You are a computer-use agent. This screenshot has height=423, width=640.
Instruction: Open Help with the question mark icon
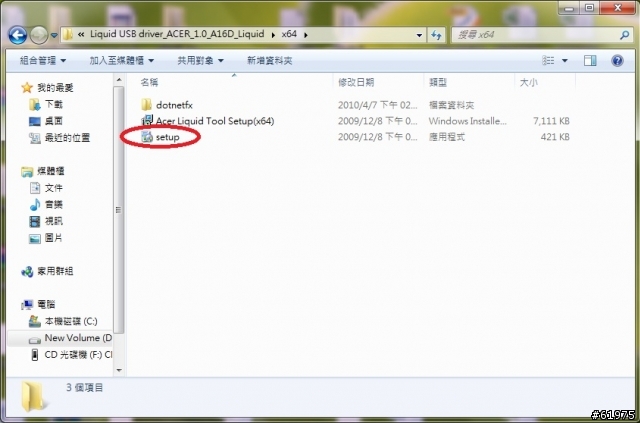[x=617, y=61]
